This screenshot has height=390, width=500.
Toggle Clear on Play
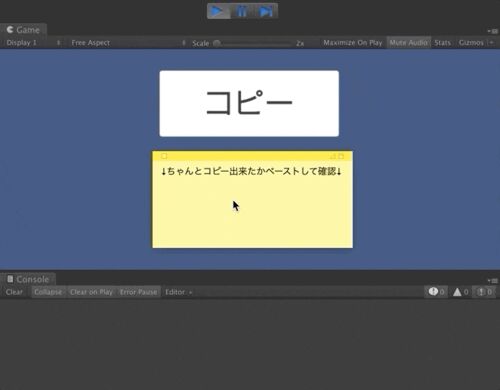[91, 292]
